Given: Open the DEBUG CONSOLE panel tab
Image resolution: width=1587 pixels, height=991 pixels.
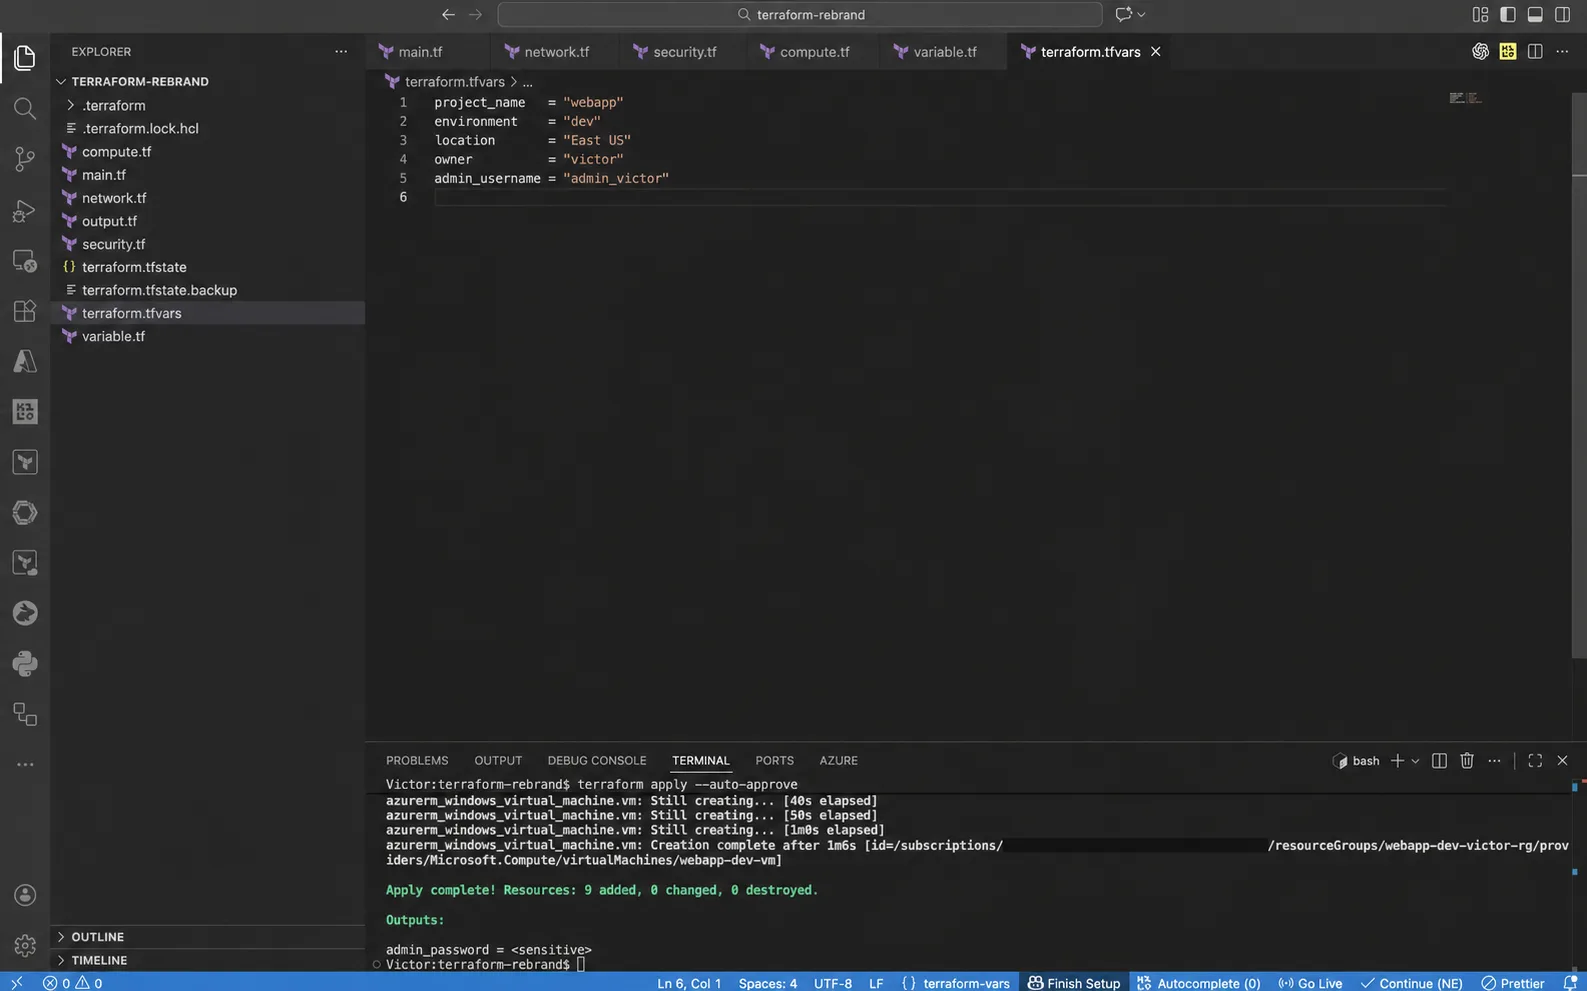Looking at the screenshot, I should click(x=597, y=761).
